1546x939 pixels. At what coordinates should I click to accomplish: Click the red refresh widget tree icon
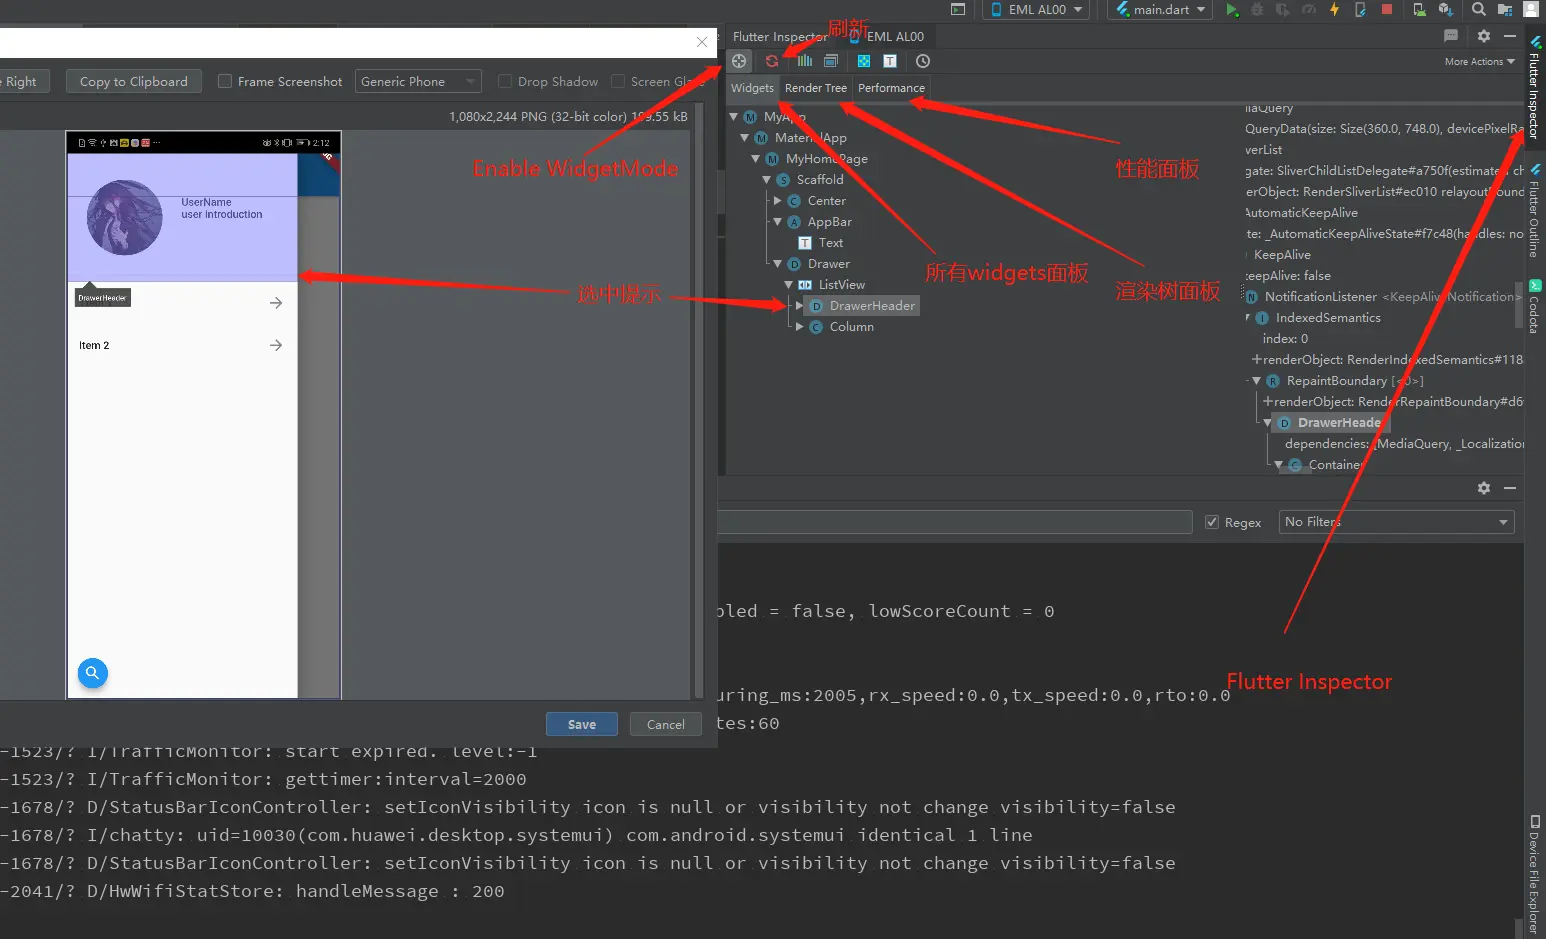772,61
